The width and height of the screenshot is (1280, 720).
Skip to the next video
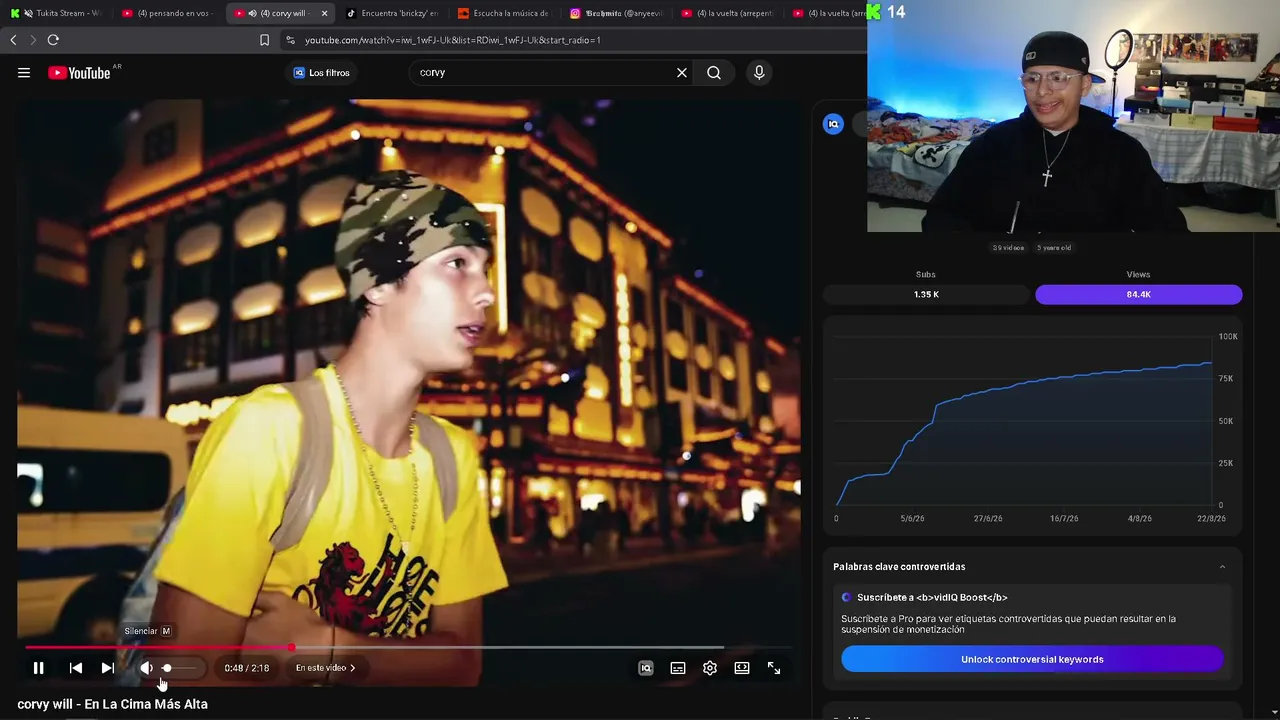point(108,668)
